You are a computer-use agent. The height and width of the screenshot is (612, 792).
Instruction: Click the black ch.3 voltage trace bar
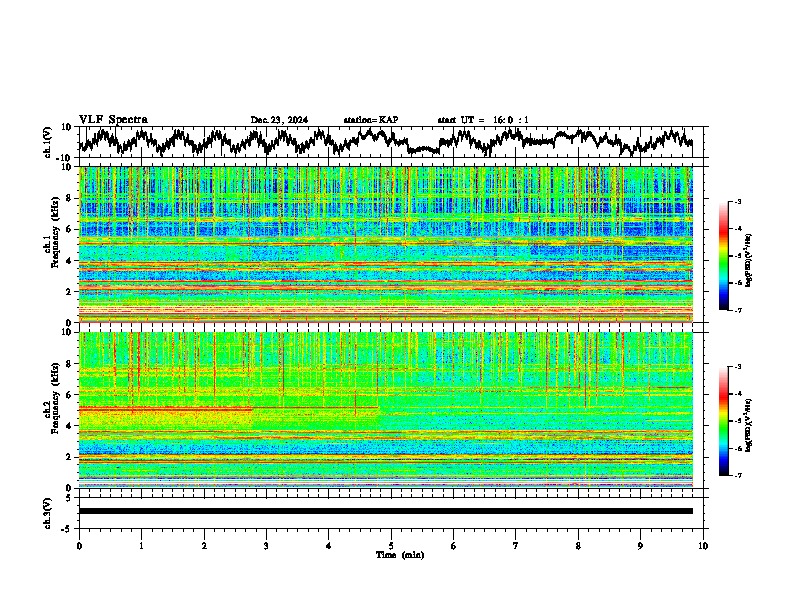click(x=385, y=511)
